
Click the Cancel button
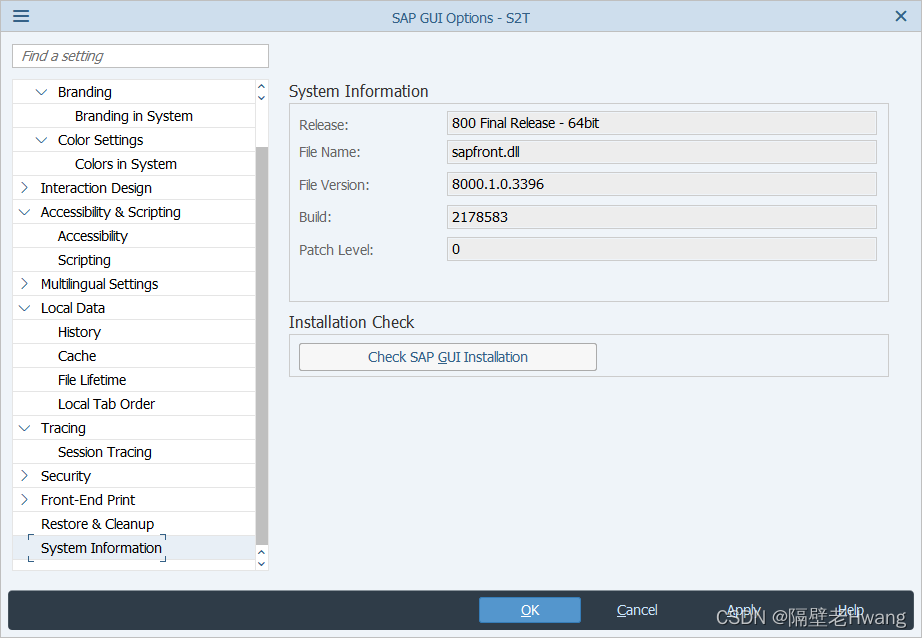(637, 610)
